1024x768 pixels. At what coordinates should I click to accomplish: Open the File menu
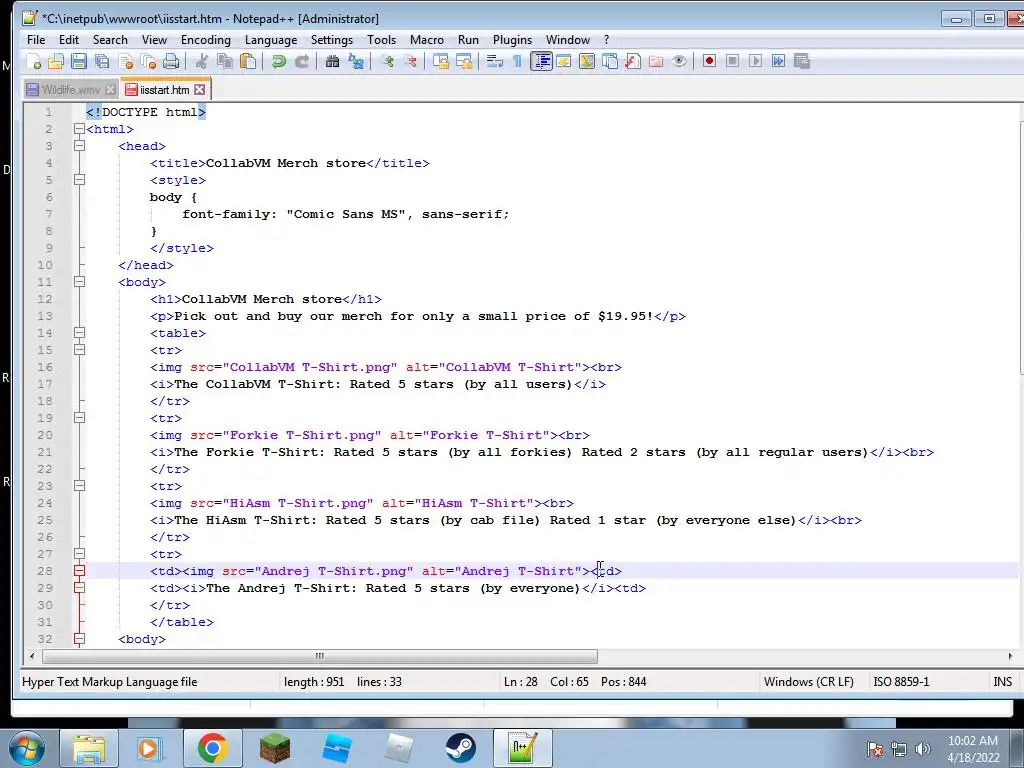click(x=36, y=40)
